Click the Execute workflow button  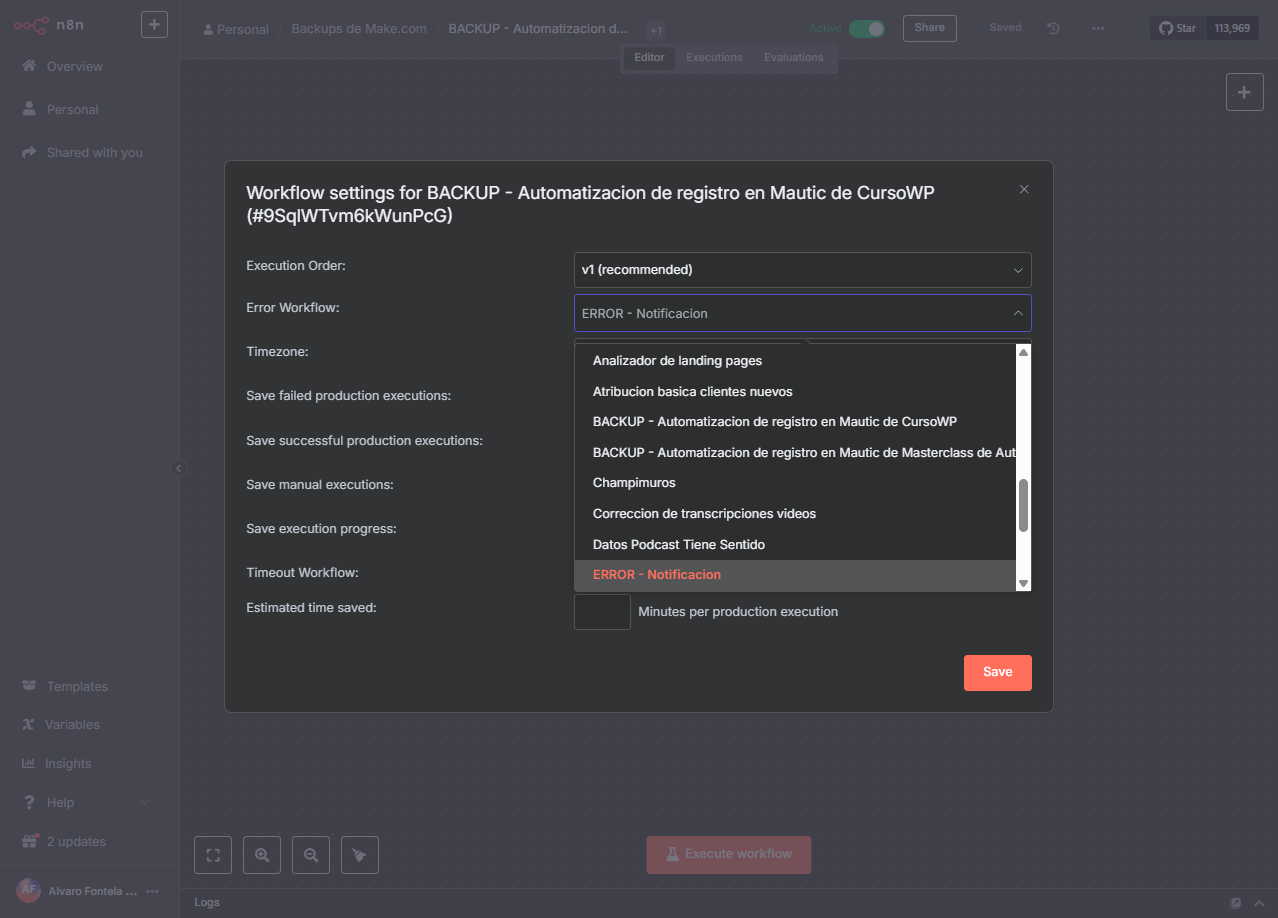729,855
